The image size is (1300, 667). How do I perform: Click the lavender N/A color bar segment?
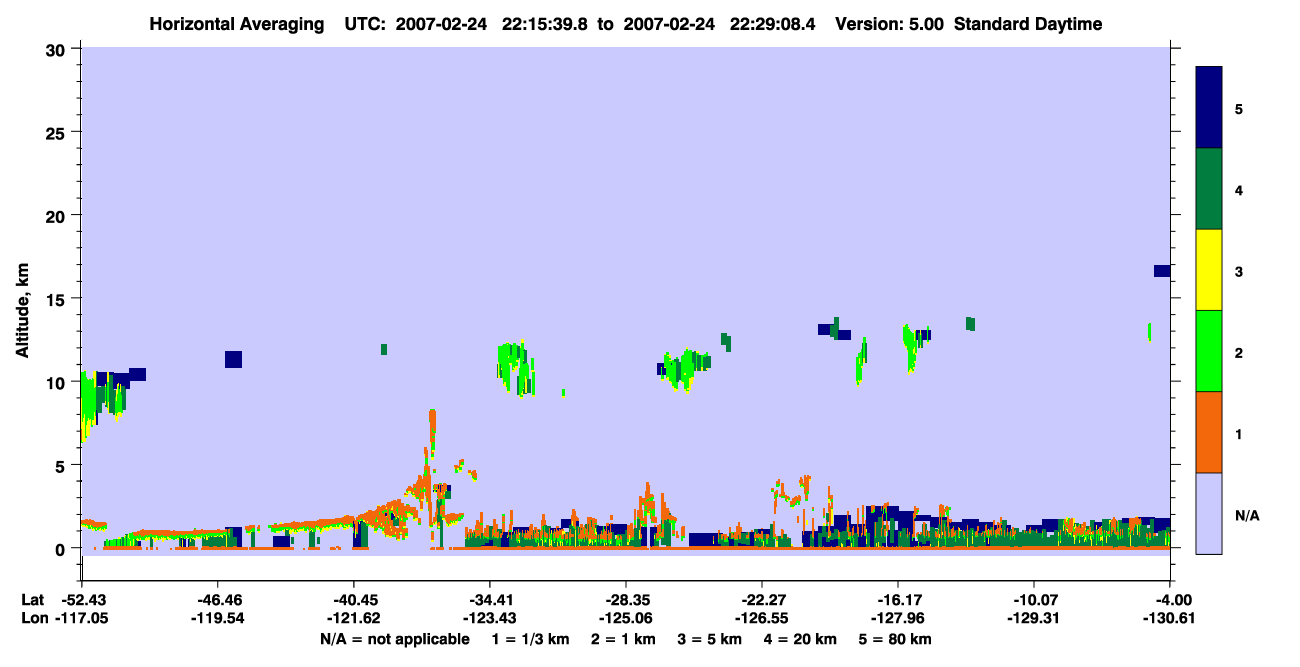tap(1209, 513)
